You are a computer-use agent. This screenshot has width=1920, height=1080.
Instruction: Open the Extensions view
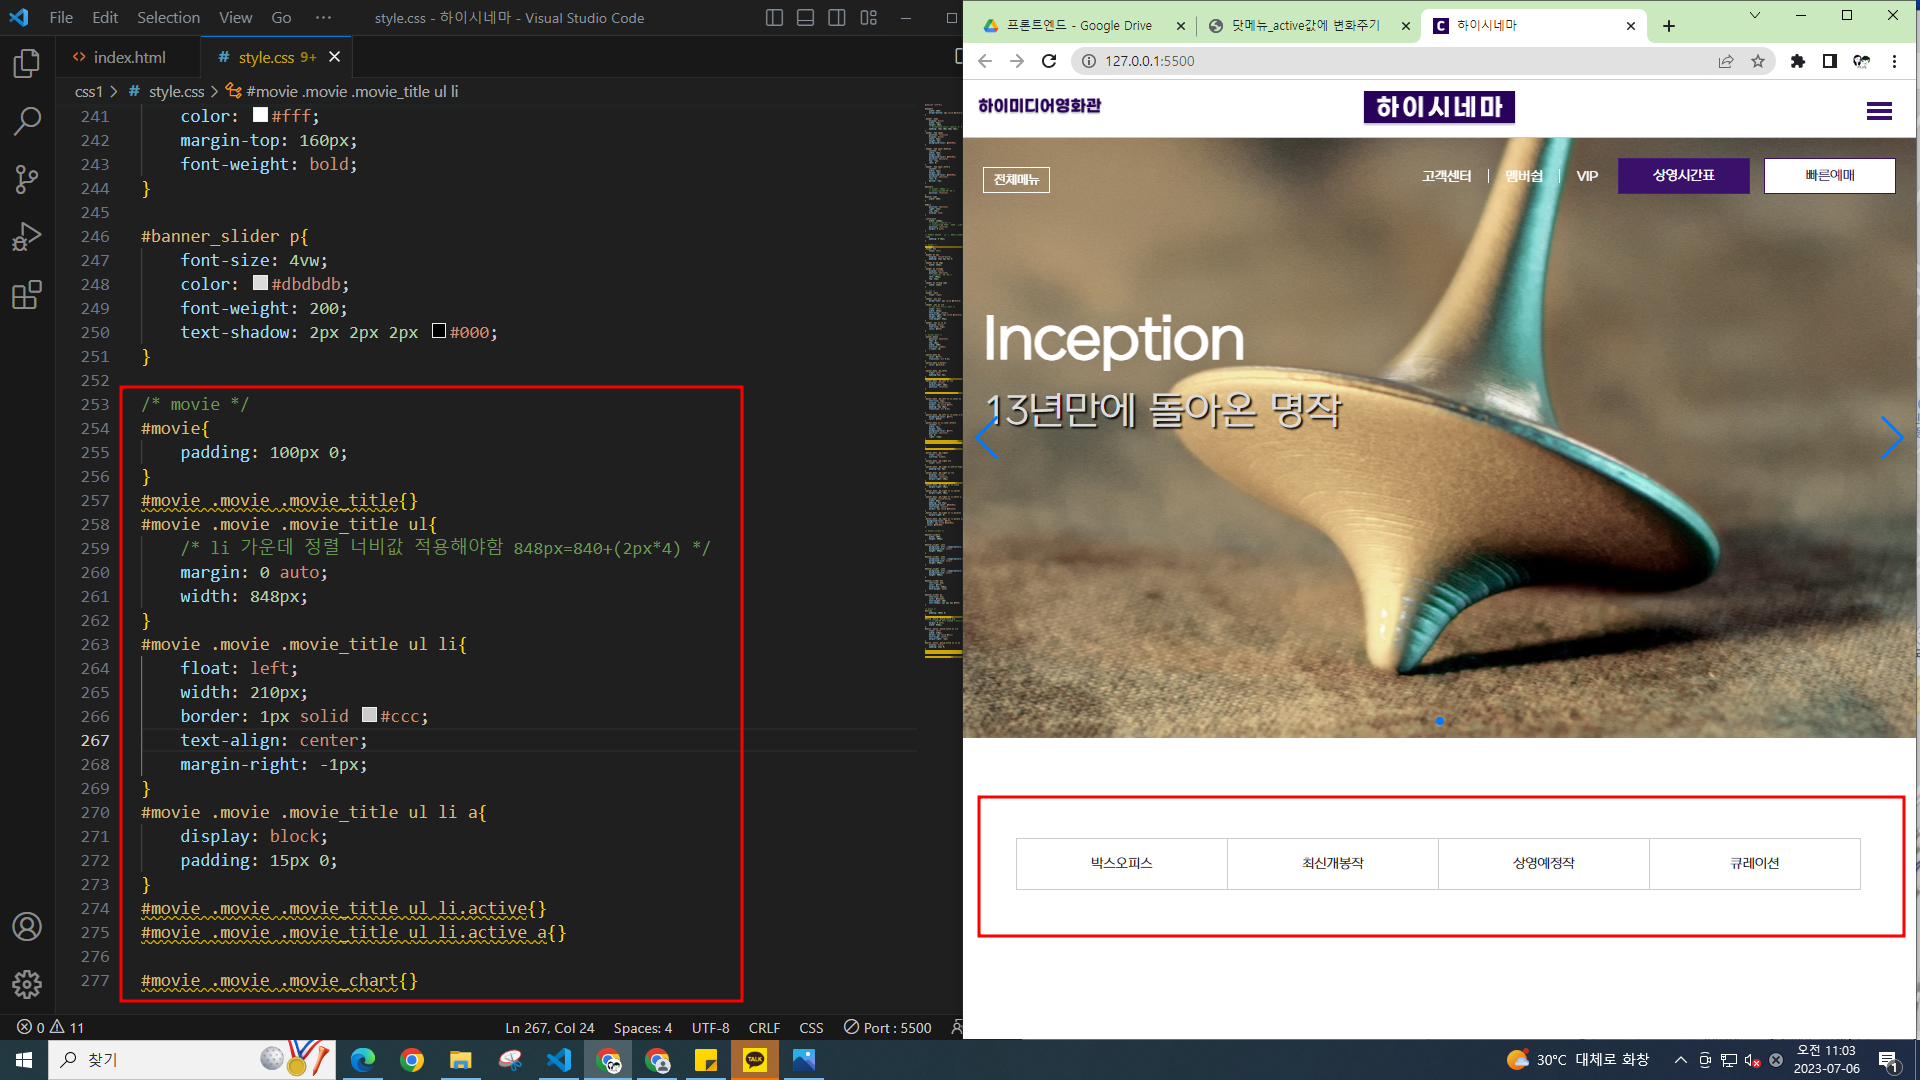(x=27, y=295)
